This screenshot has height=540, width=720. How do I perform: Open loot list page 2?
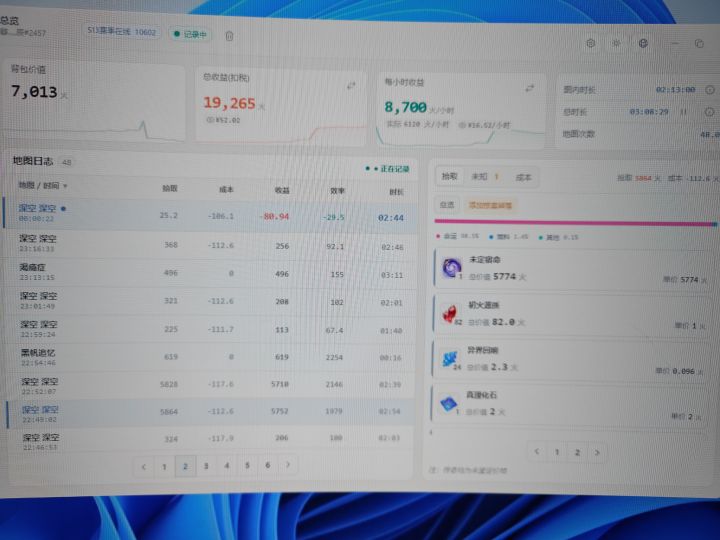577,452
